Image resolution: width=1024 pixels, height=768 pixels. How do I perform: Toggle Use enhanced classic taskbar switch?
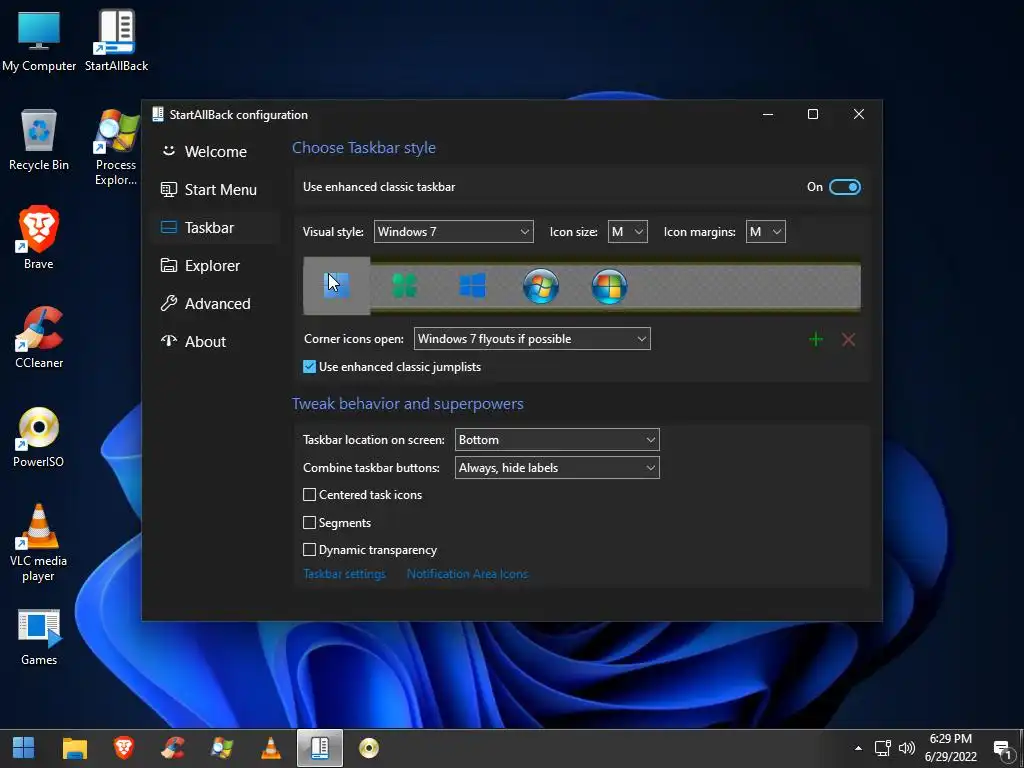(844, 187)
